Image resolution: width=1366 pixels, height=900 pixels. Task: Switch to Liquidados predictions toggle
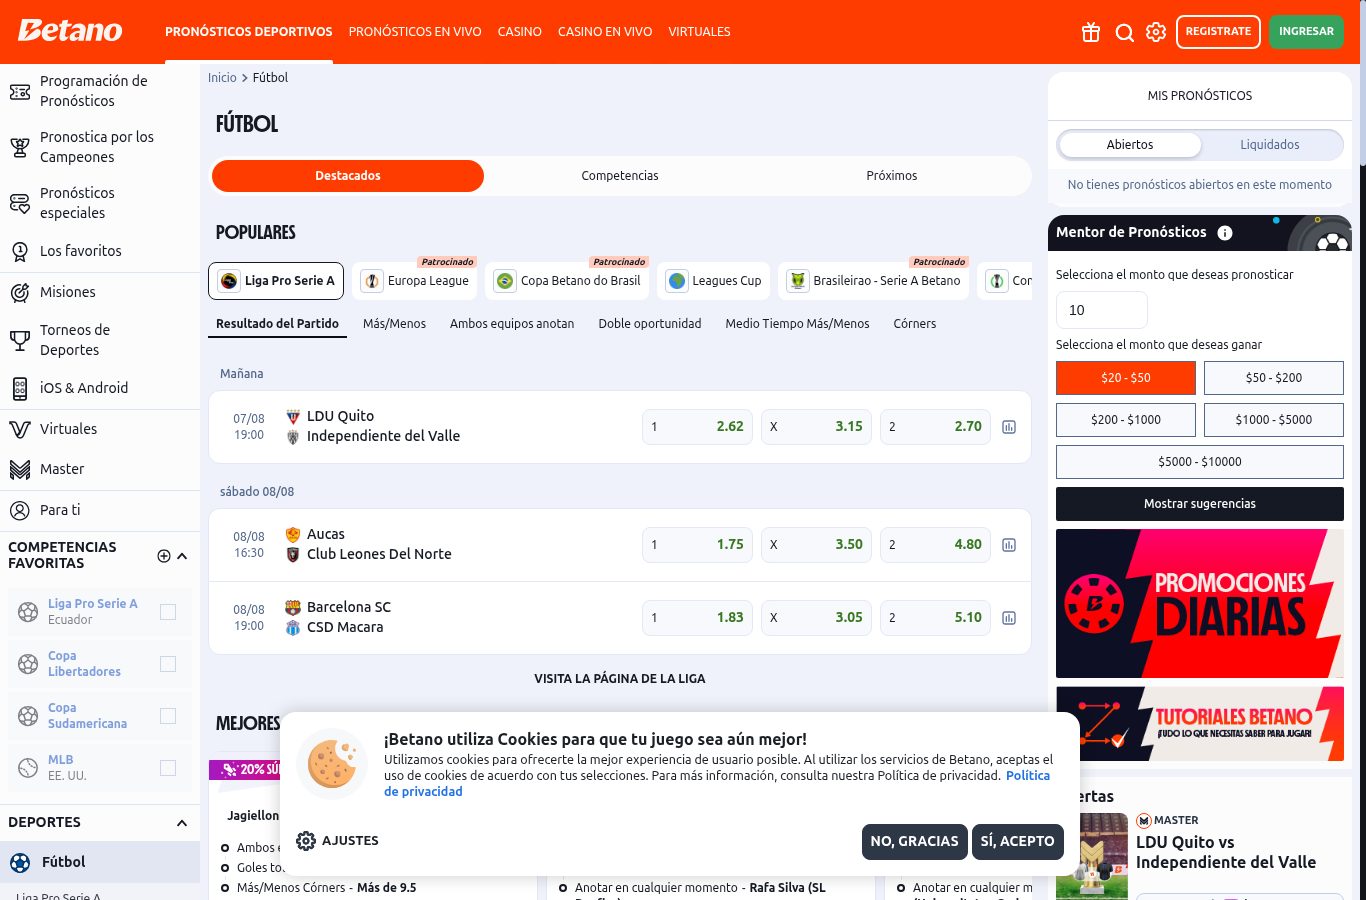coord(1270,145)
